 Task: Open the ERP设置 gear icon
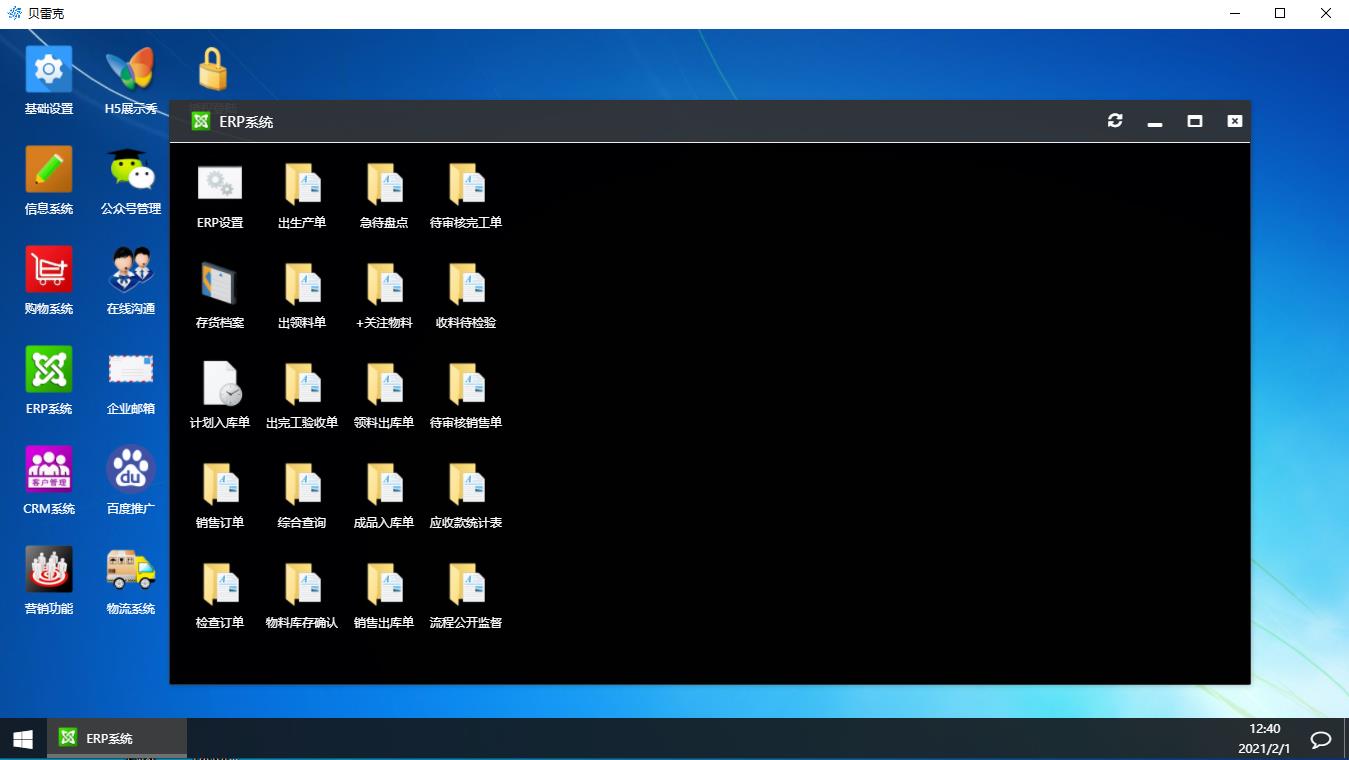(220, 185)
